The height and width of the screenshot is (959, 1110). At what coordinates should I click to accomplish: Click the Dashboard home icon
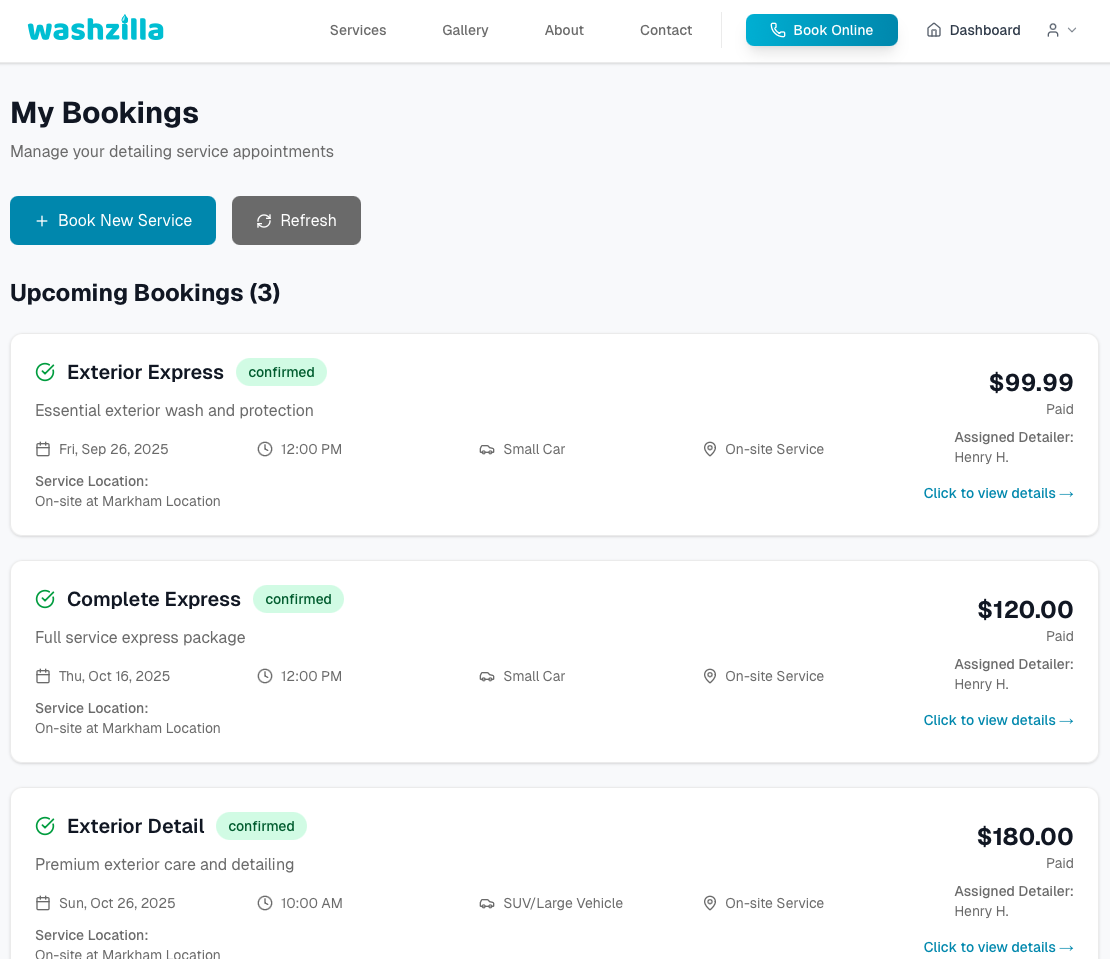click(934, 30)
